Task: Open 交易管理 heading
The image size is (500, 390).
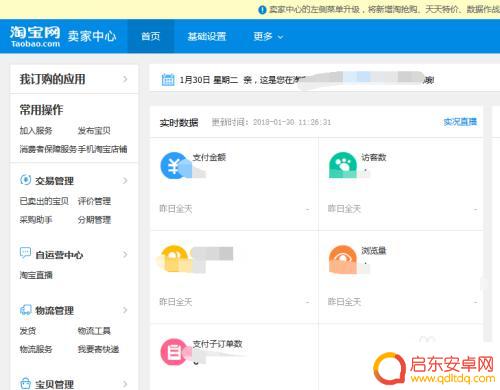Action: pos(54,181)
